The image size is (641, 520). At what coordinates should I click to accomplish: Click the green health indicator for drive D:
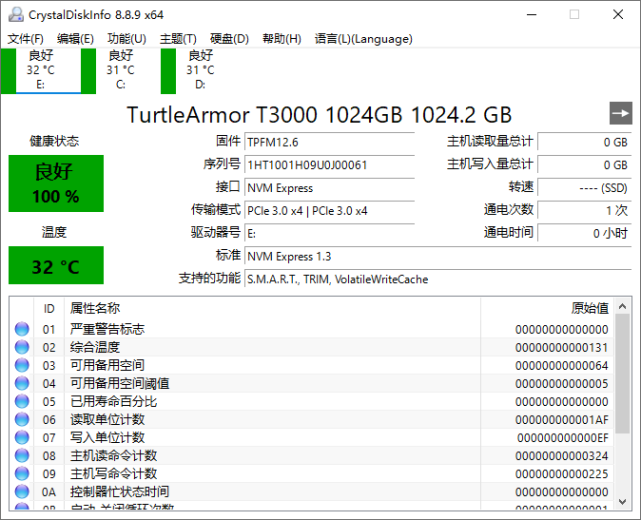click(168, 71)
